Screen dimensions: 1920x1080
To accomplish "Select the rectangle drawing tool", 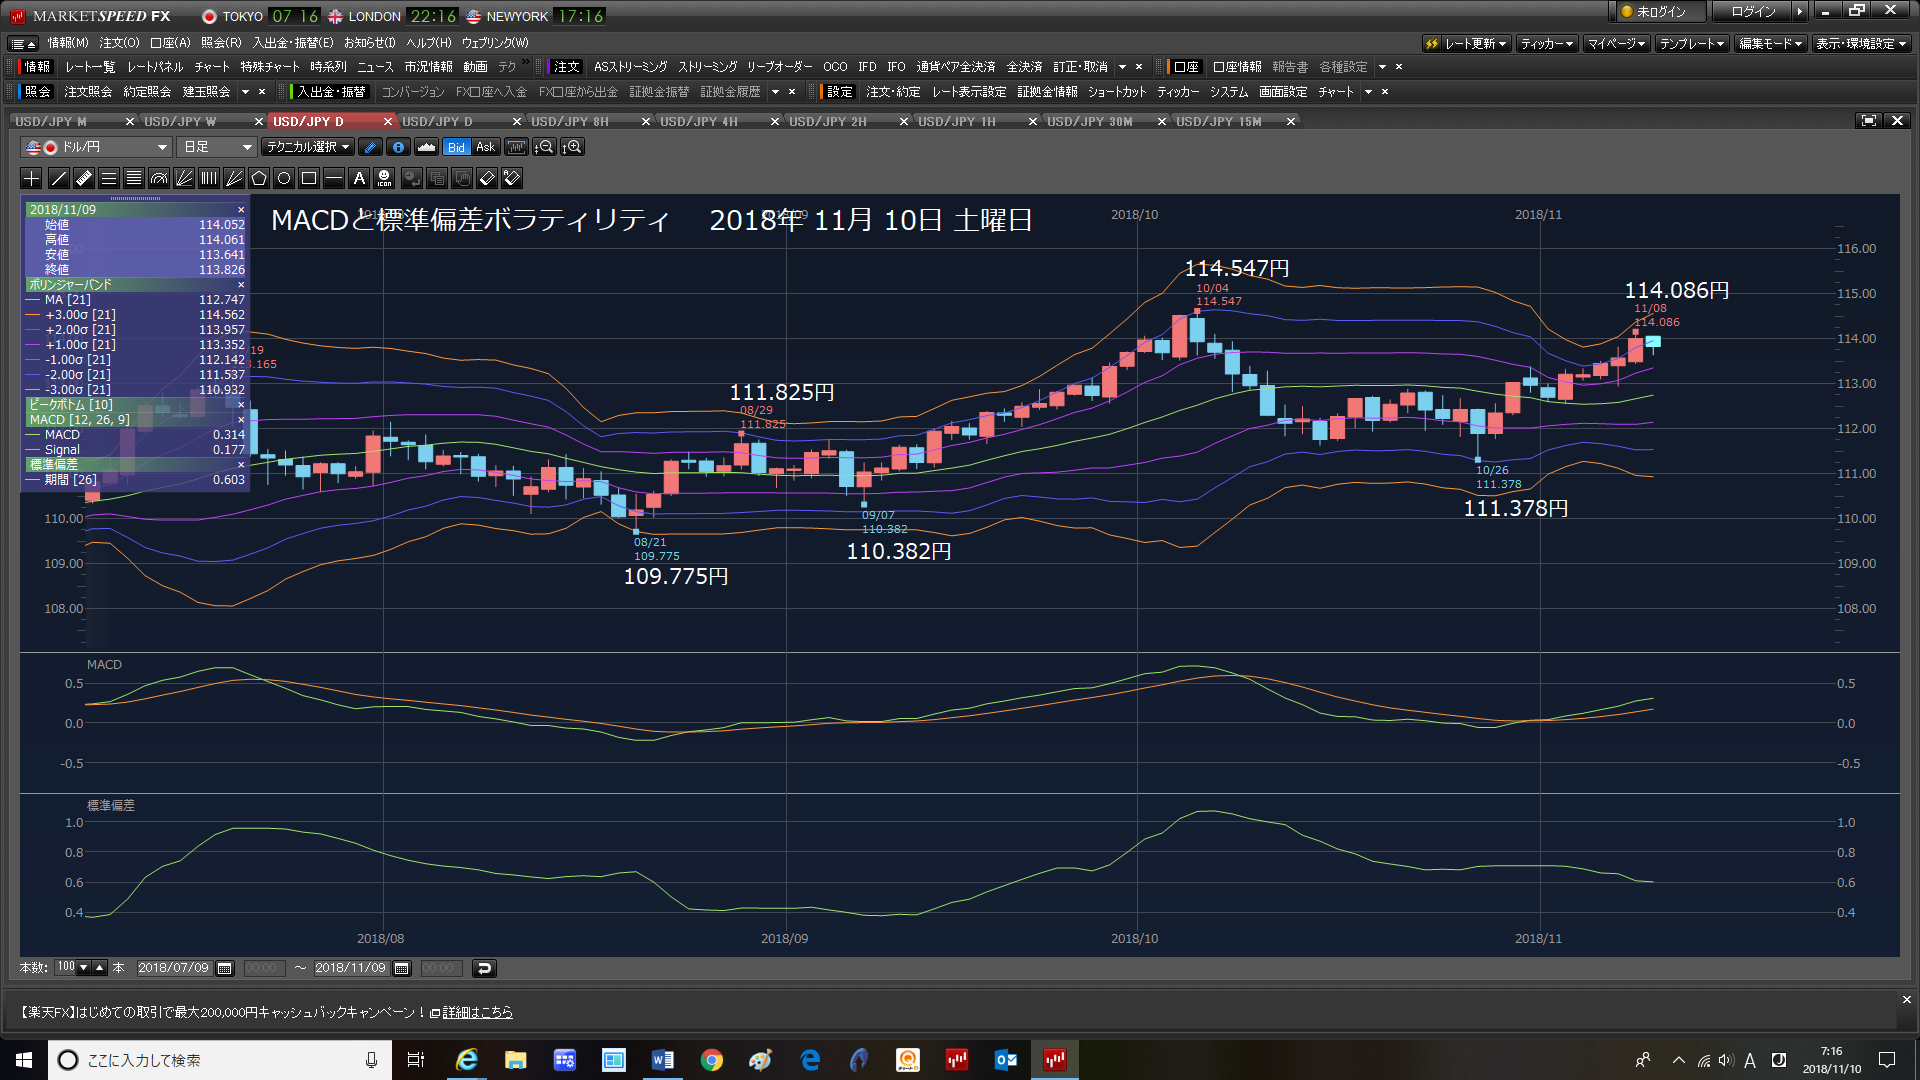I will pos(309,178).
